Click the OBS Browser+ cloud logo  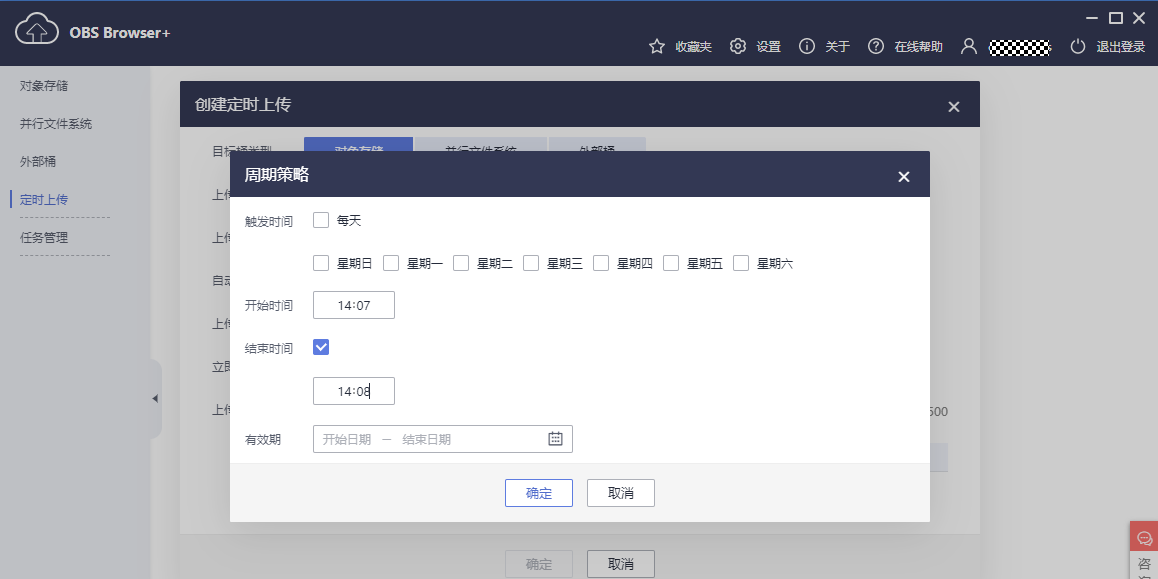[x=37, y=32]
